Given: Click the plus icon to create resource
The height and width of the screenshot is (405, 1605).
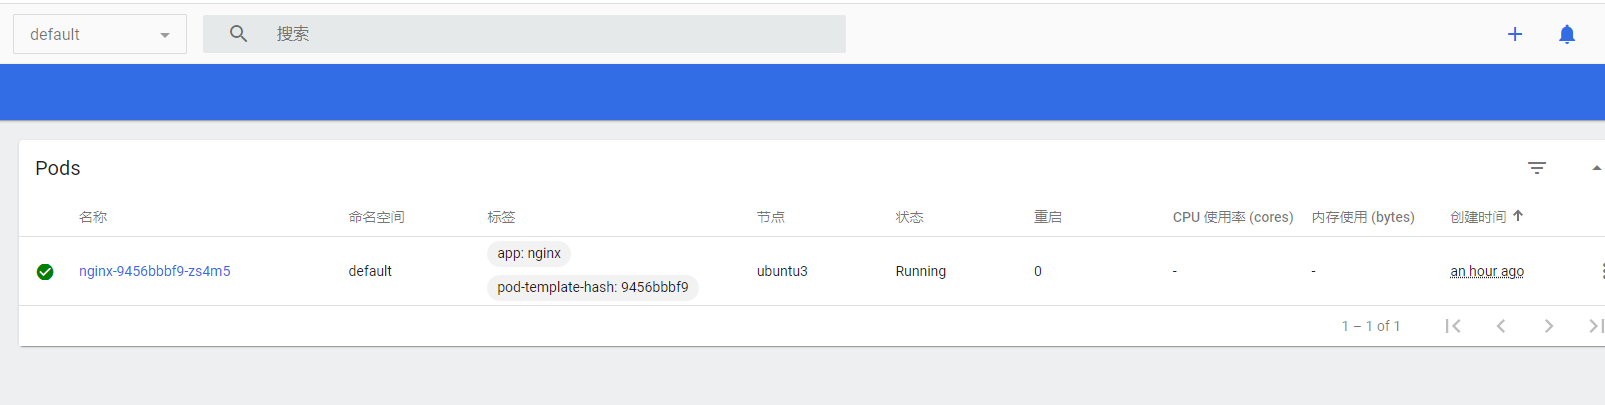Looking at the screenshot, I should [1515, 34].
